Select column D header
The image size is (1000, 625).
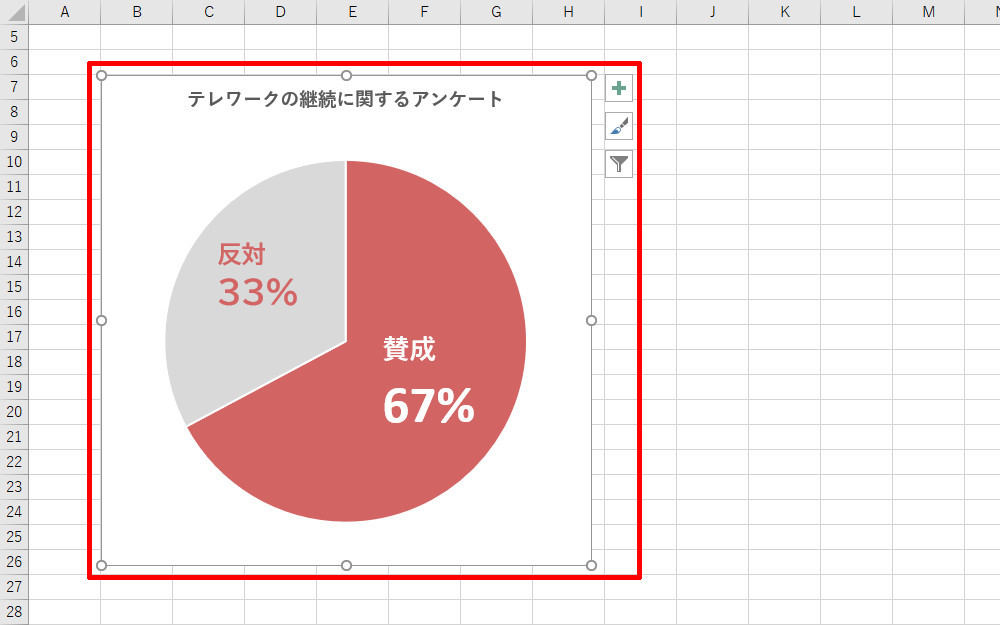[281, 12]
